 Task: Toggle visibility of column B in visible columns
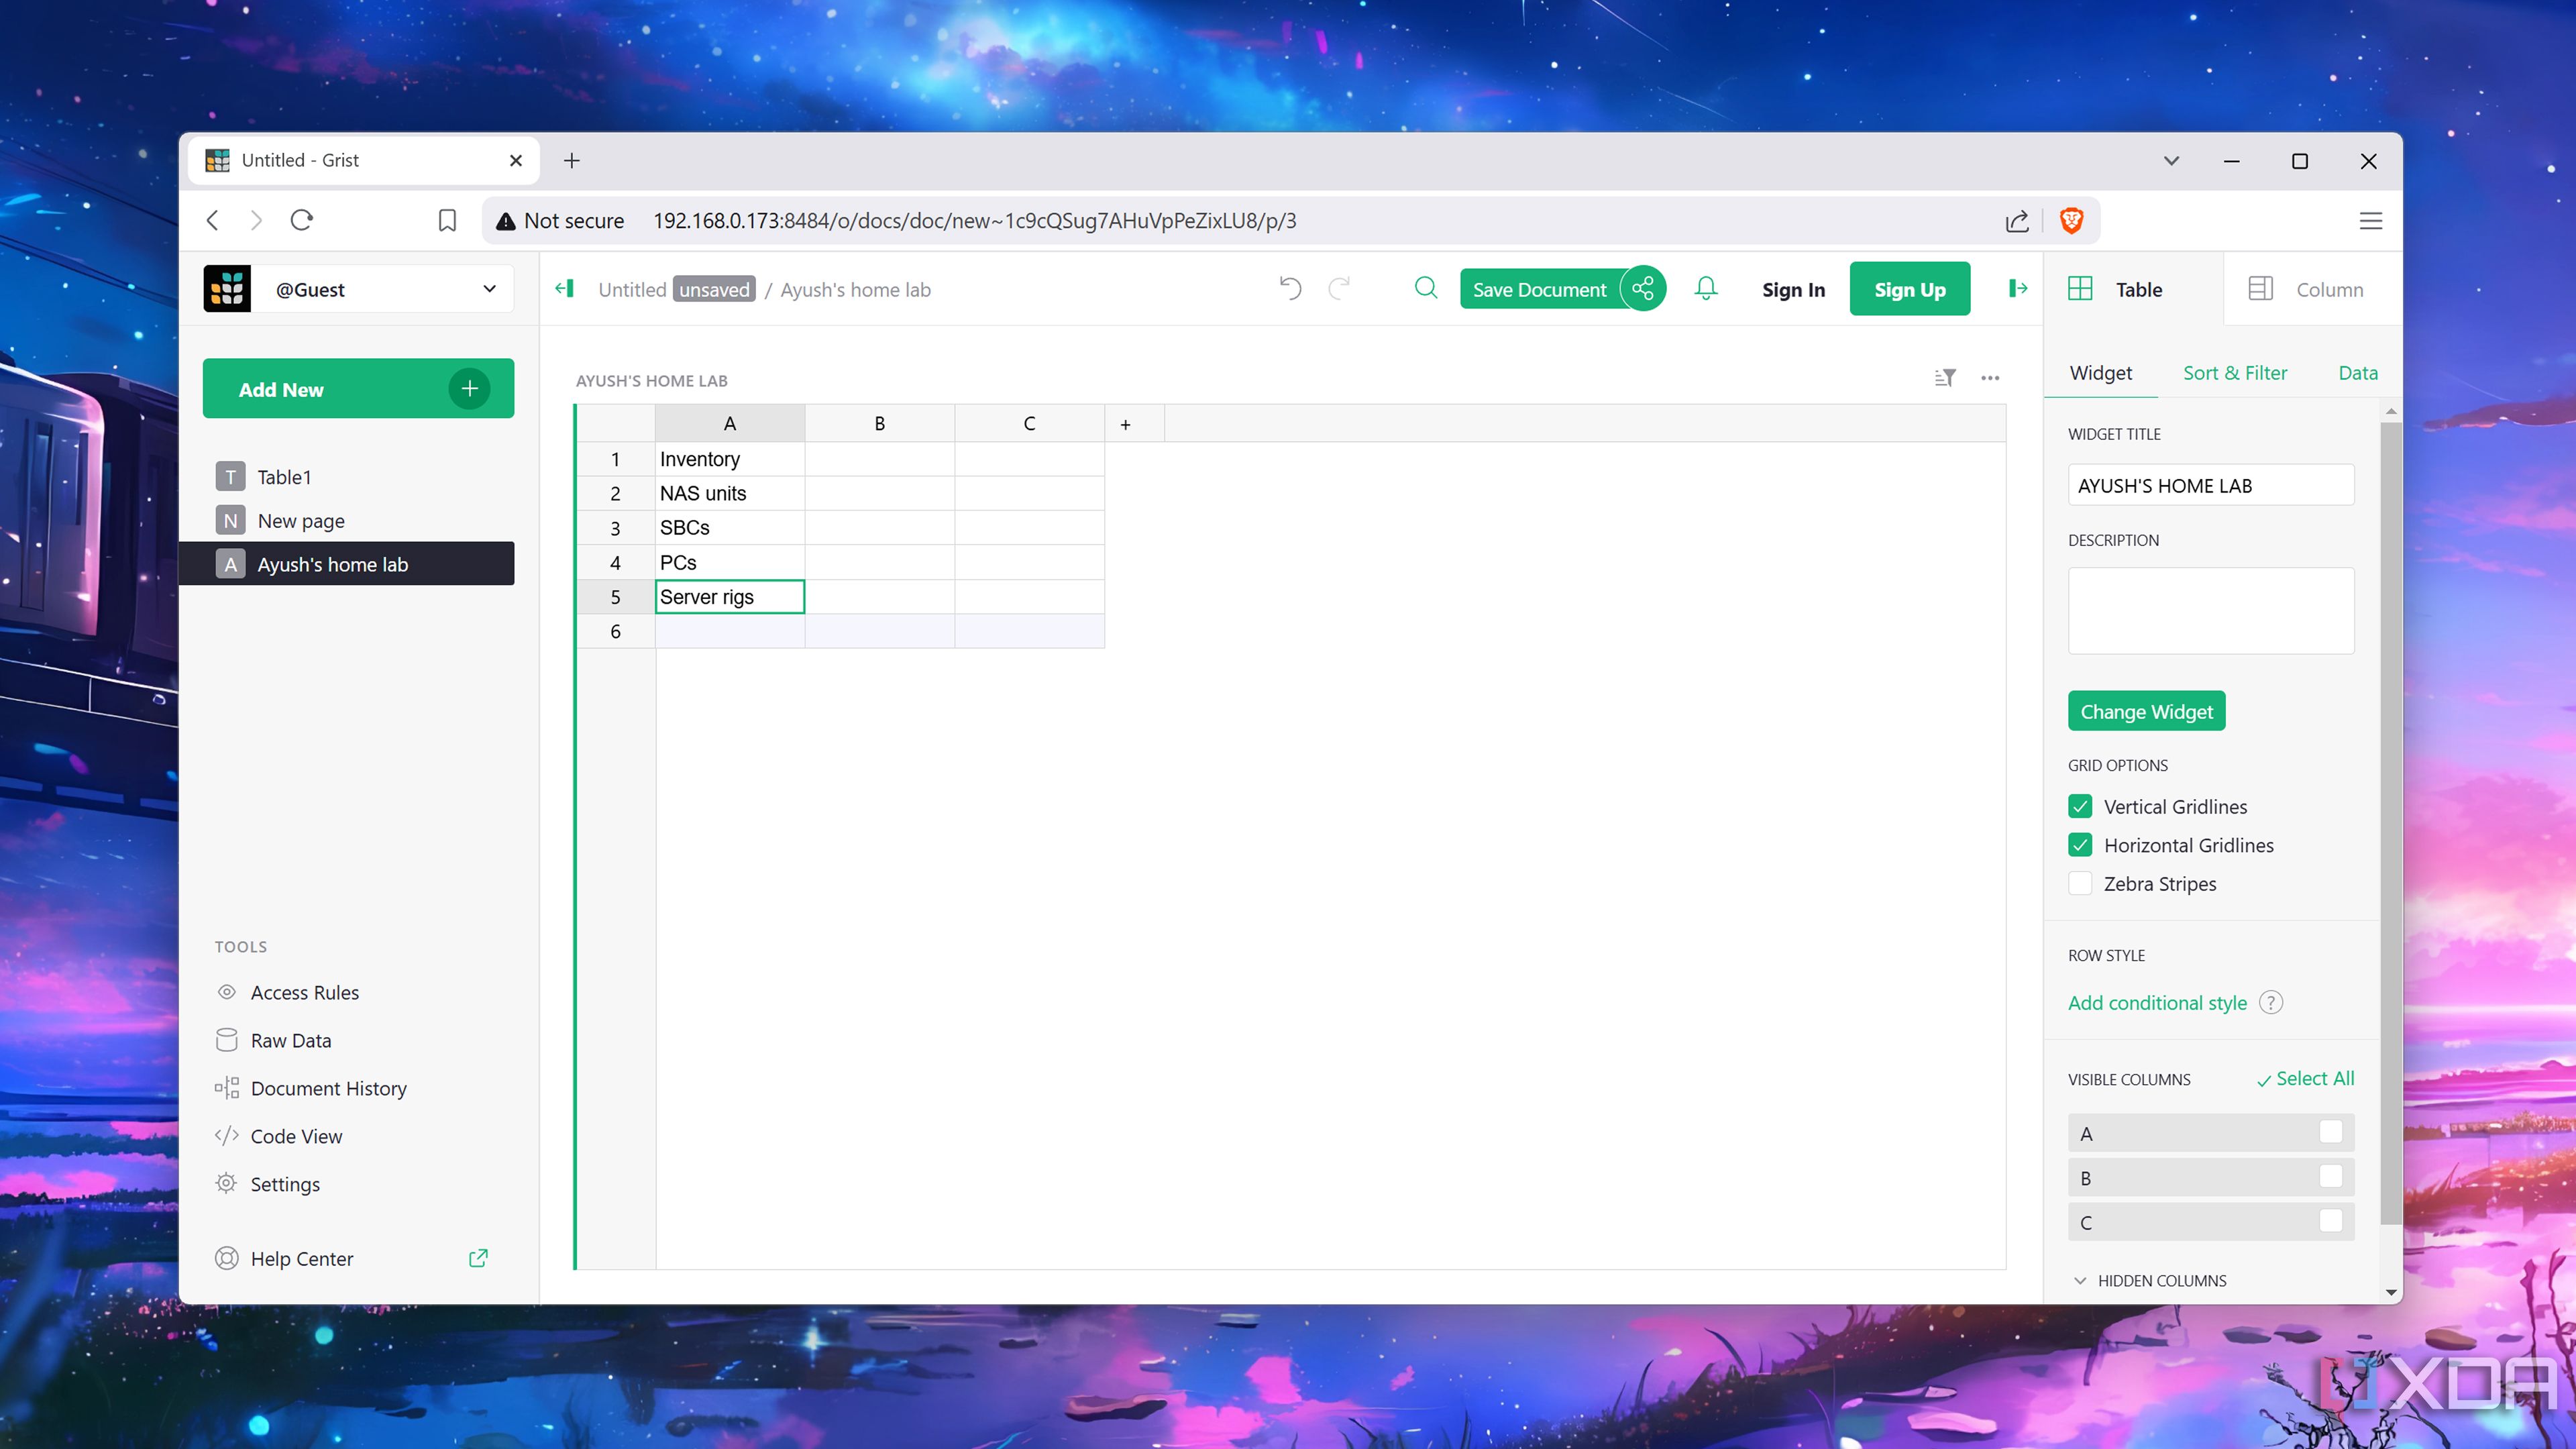click(2332, 1177)
